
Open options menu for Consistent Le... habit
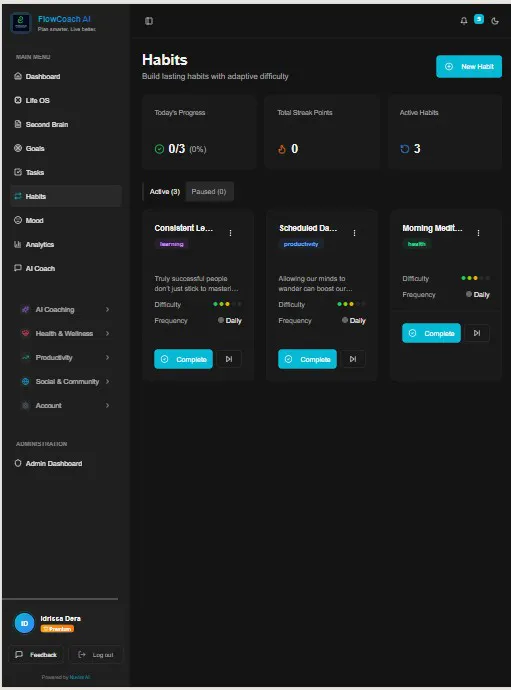click(x=230, y=233)
